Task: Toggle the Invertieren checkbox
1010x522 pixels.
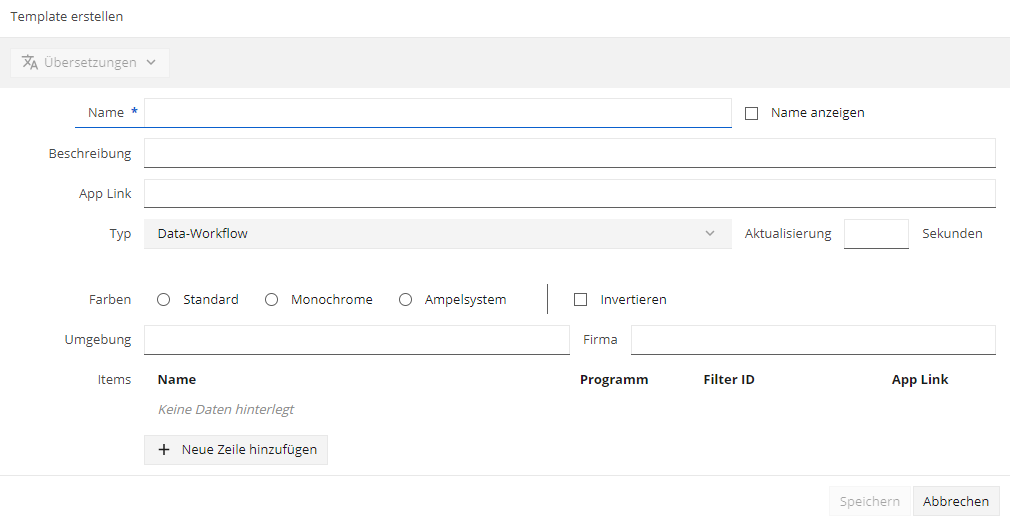Action: point(580,300)
